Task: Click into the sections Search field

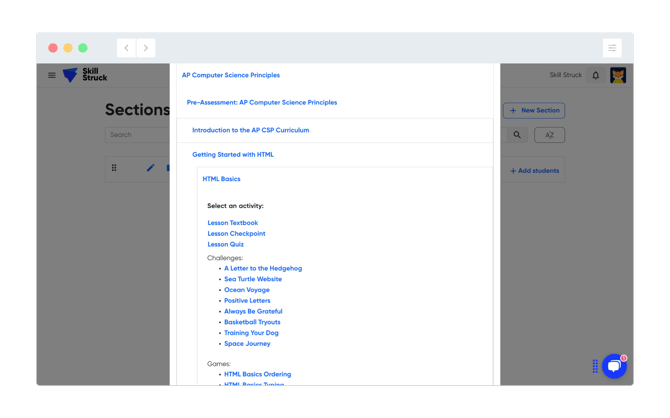Action: pos(137,134)
